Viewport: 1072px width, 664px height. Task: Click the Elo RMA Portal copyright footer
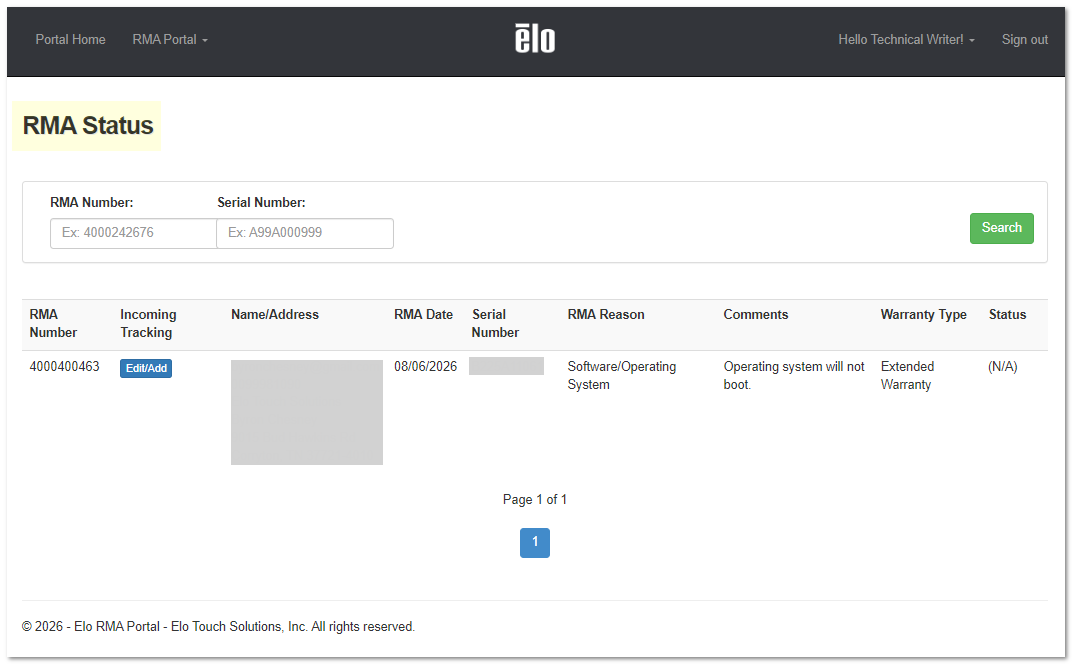coord(218,626)
